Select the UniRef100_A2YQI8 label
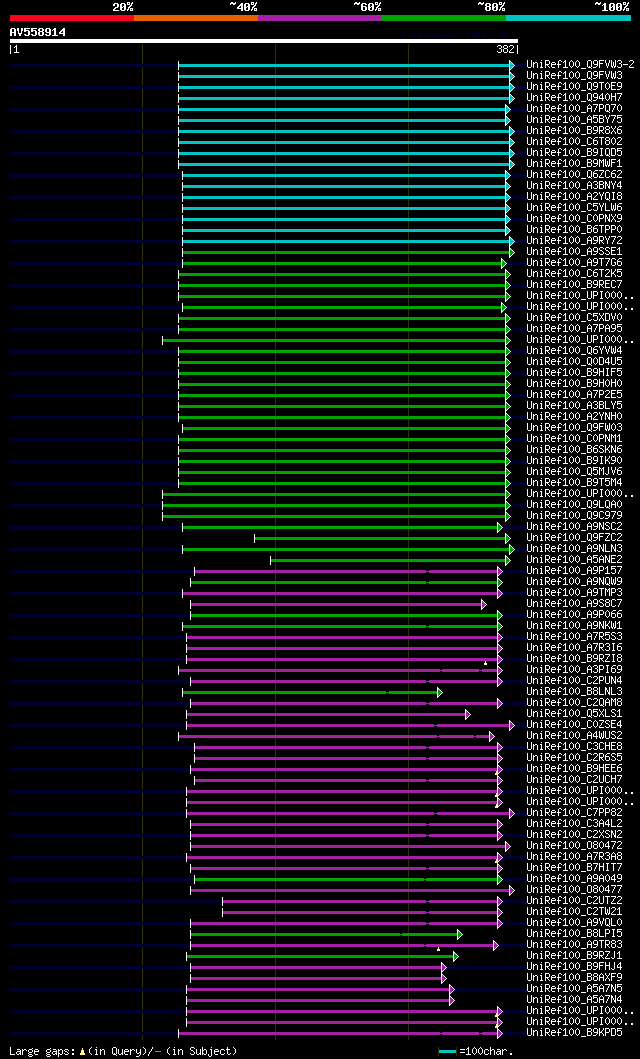640x1059 pixels. (575, 197)
